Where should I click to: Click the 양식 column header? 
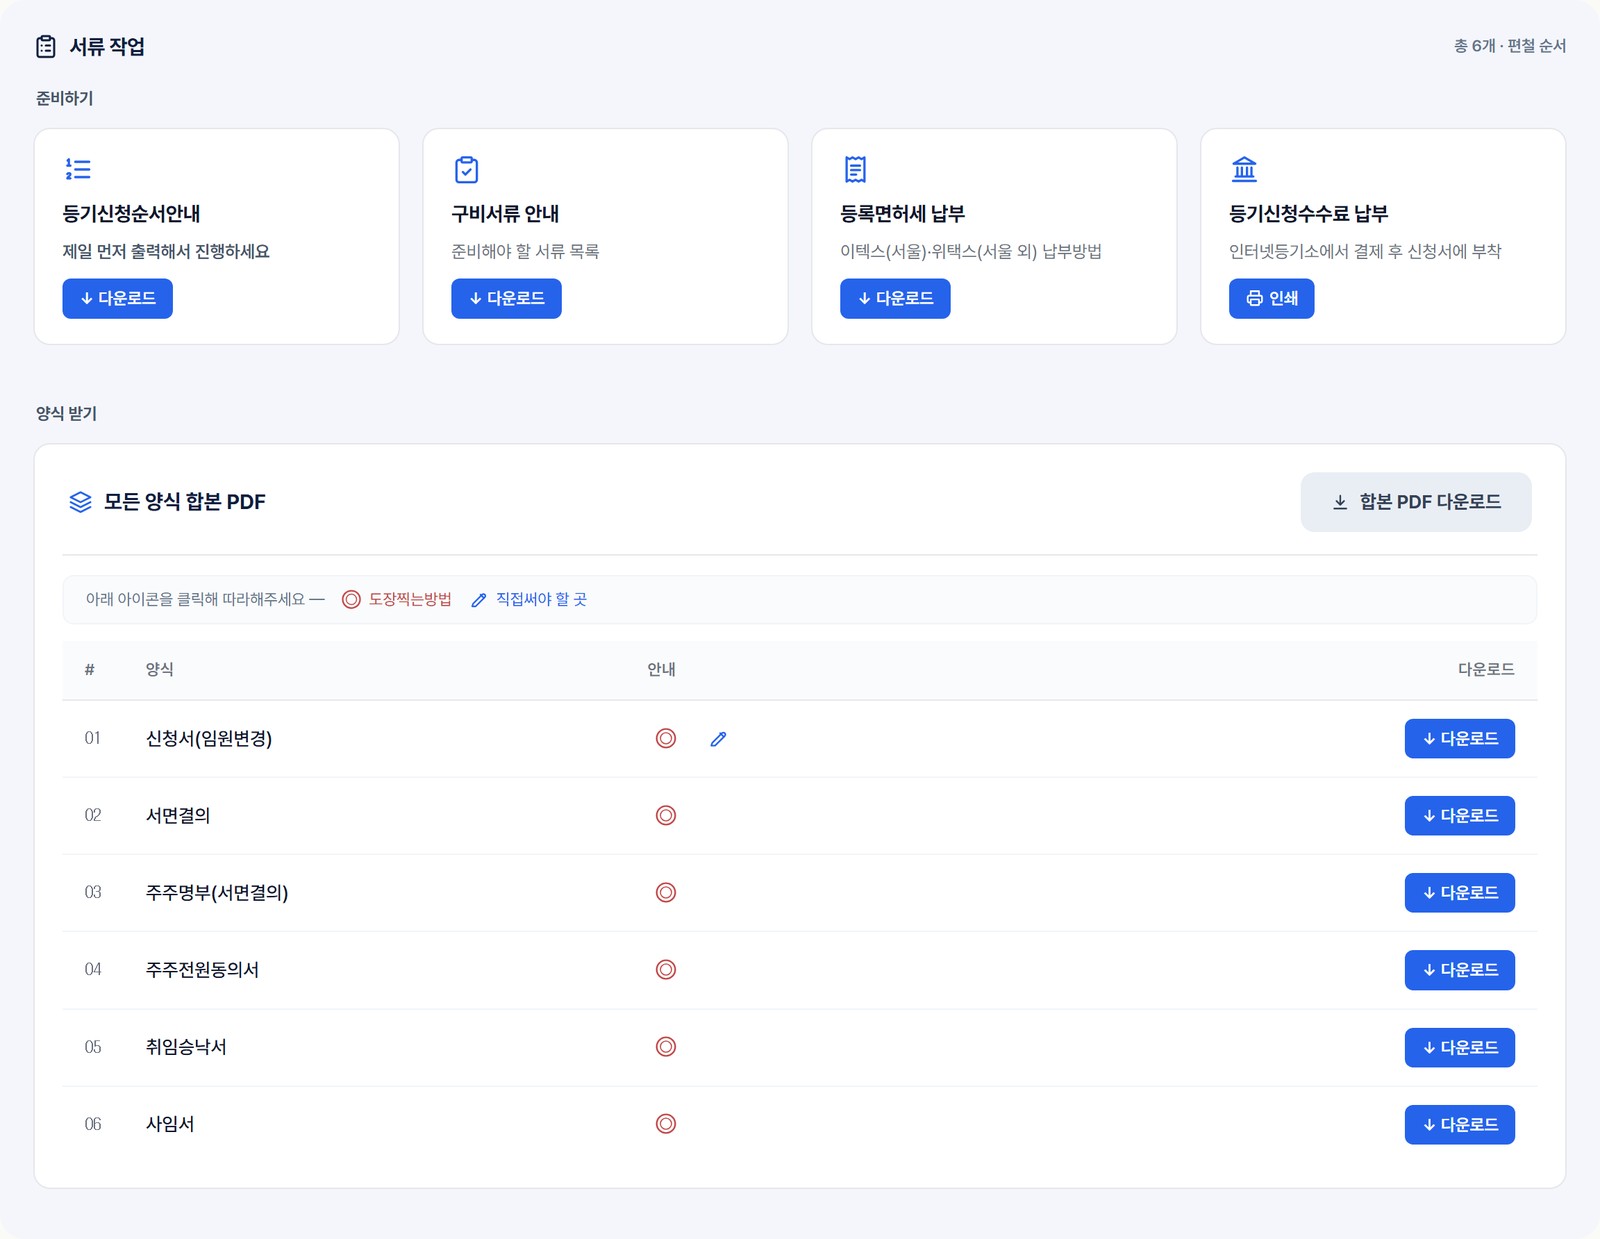pos(160,669)
